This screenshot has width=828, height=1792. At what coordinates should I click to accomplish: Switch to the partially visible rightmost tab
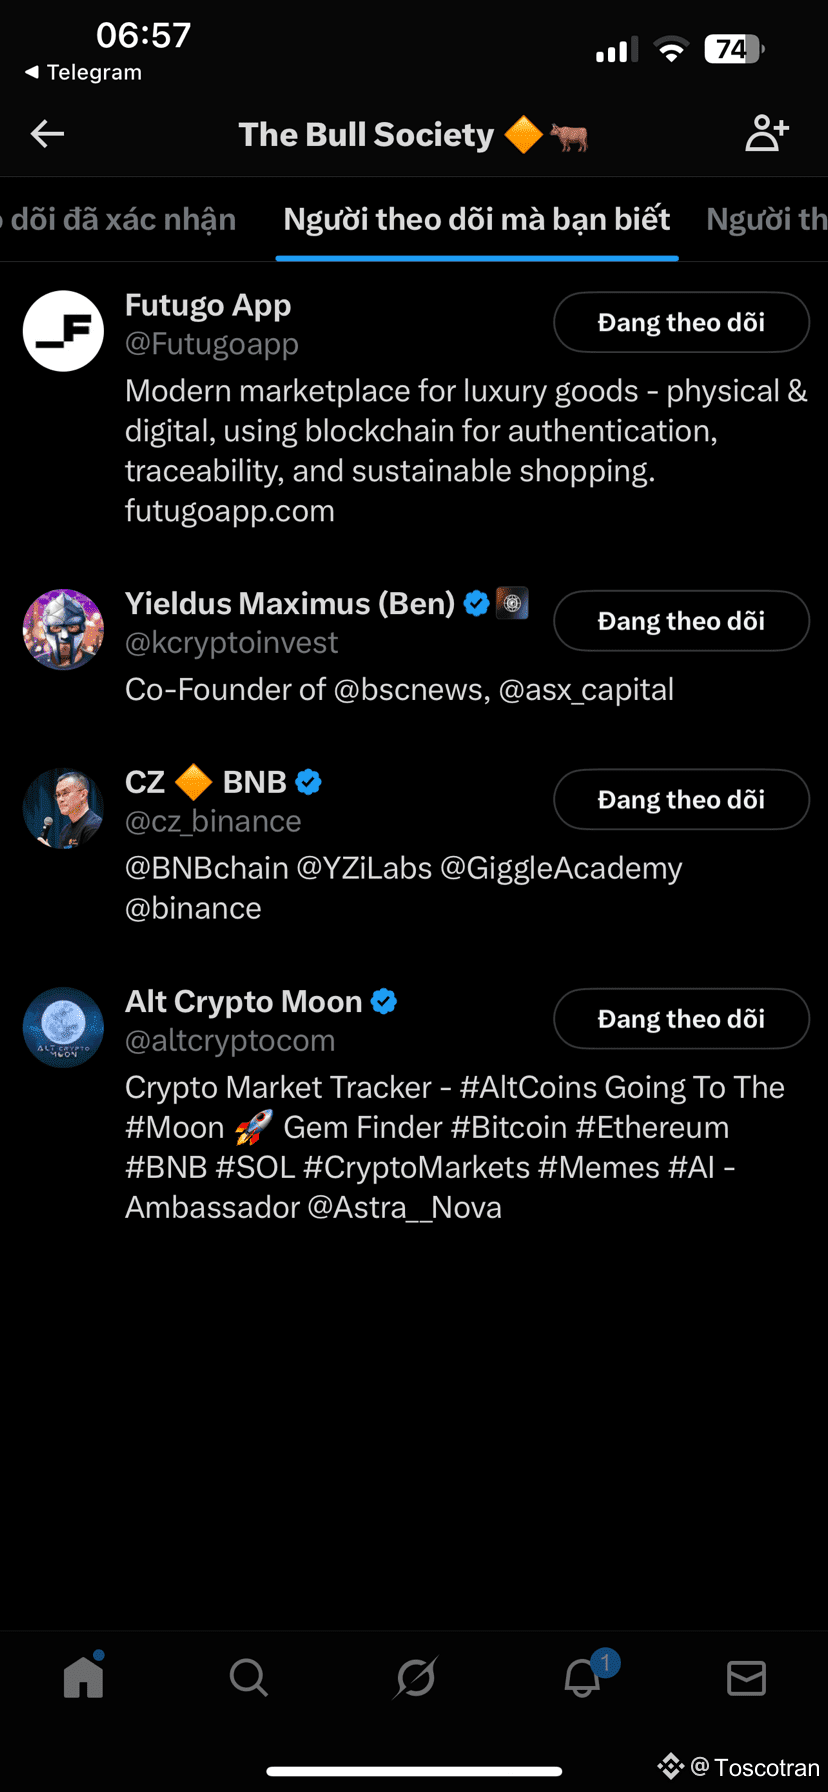click(x=767, y=220)
